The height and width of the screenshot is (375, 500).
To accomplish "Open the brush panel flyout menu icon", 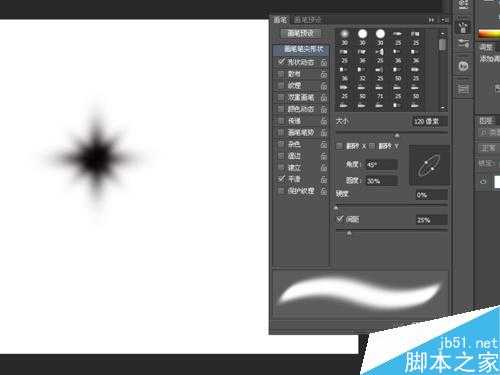I will point(444,20).
